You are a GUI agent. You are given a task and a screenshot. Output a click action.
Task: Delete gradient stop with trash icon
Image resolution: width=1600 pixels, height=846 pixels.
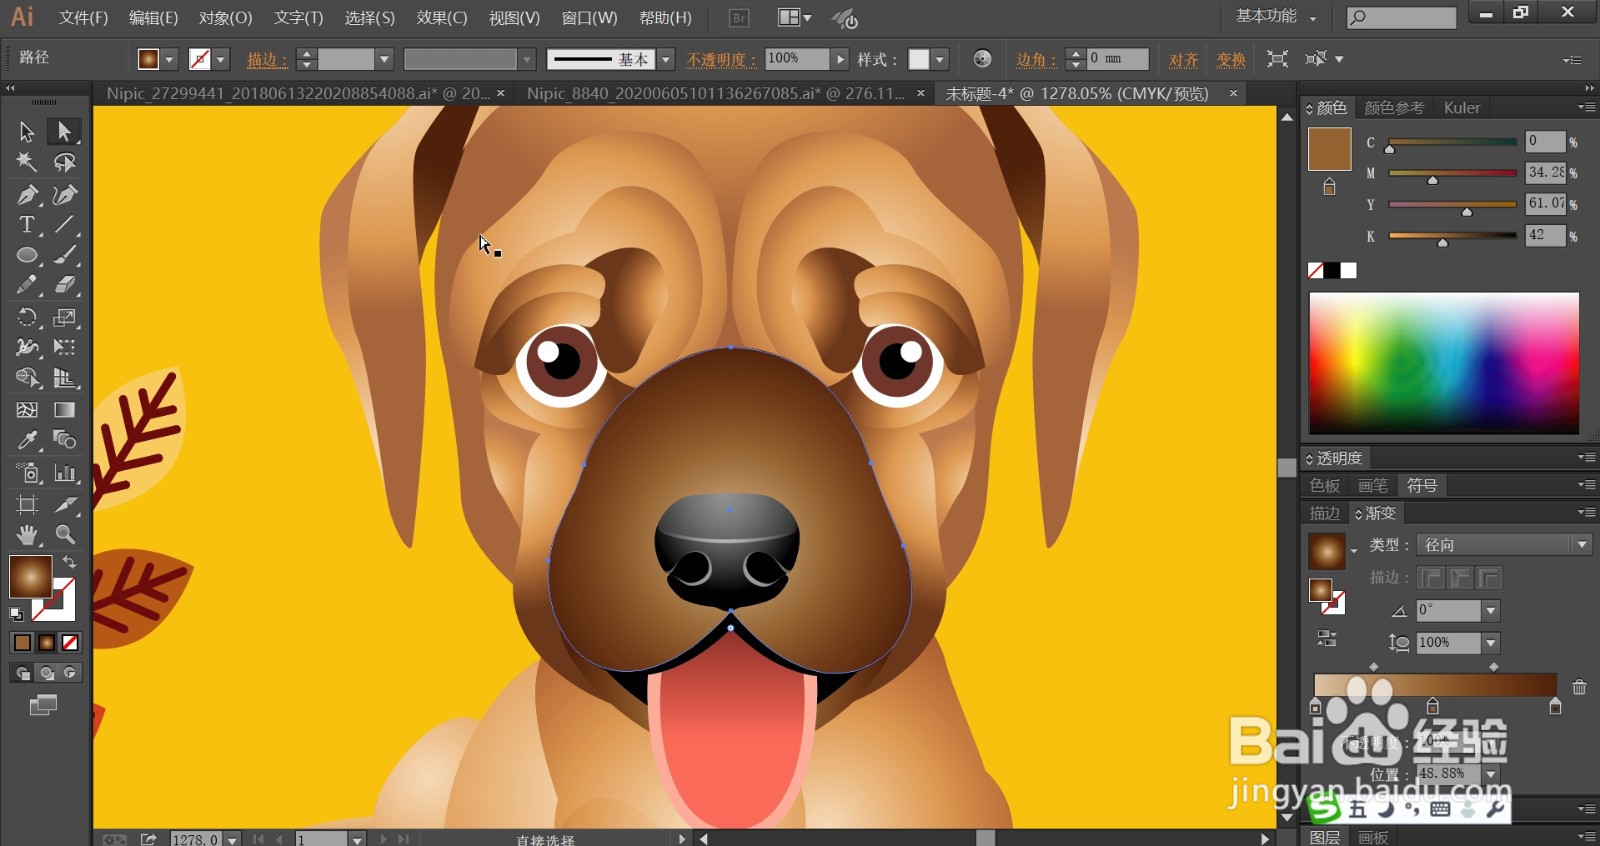[1579, 687]
